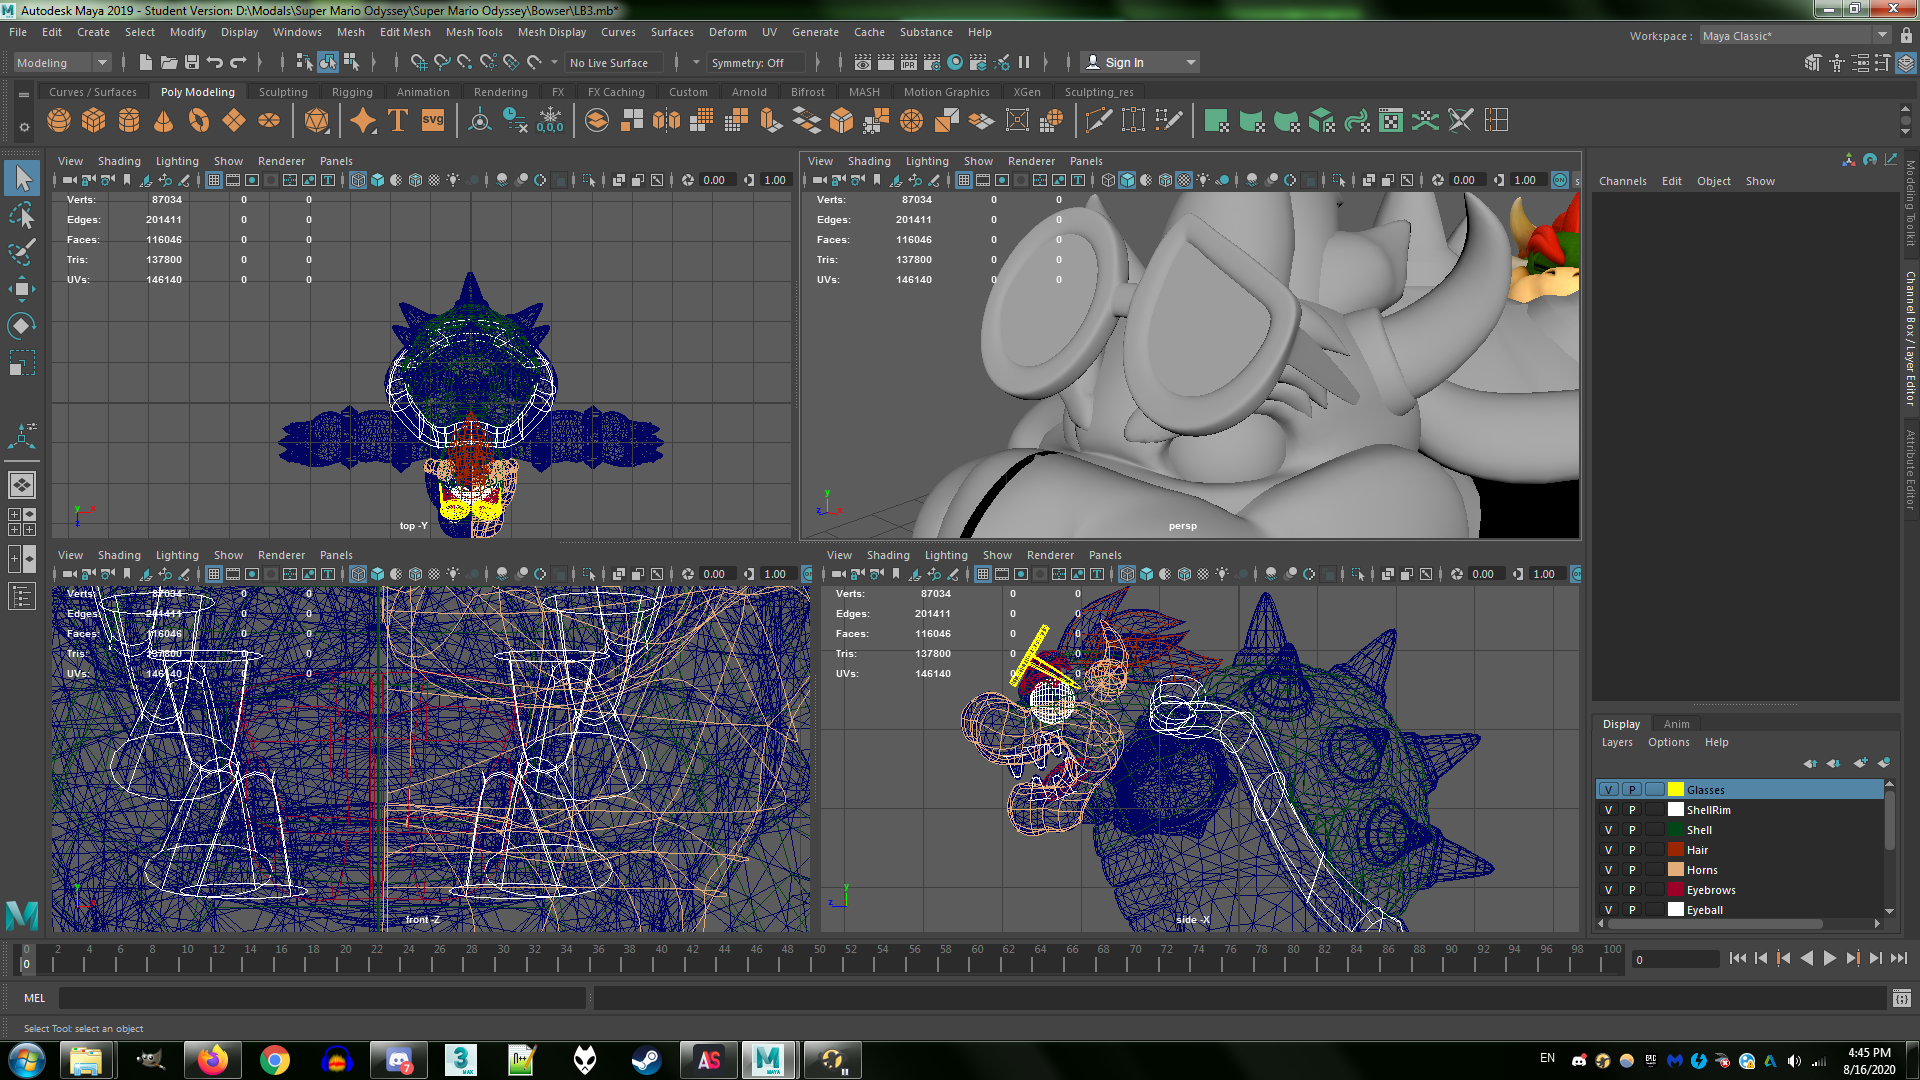Open Shading menu in persp viewport
1920x1080 pixels.
coord(869,161)
